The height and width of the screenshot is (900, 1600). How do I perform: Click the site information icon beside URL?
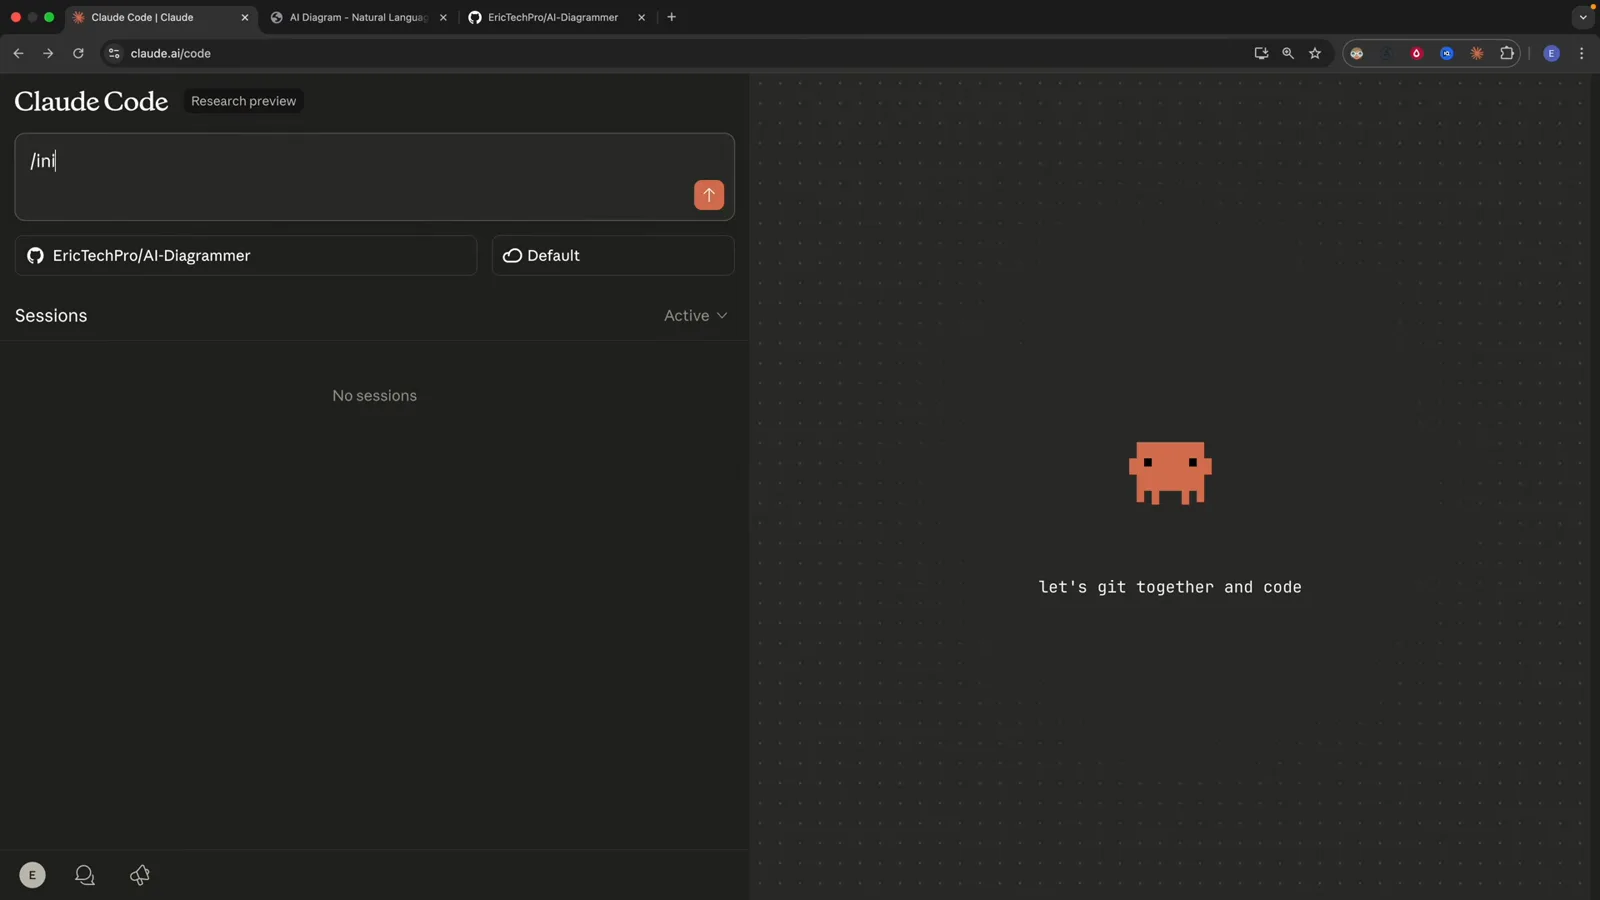[x=114, y=53]
